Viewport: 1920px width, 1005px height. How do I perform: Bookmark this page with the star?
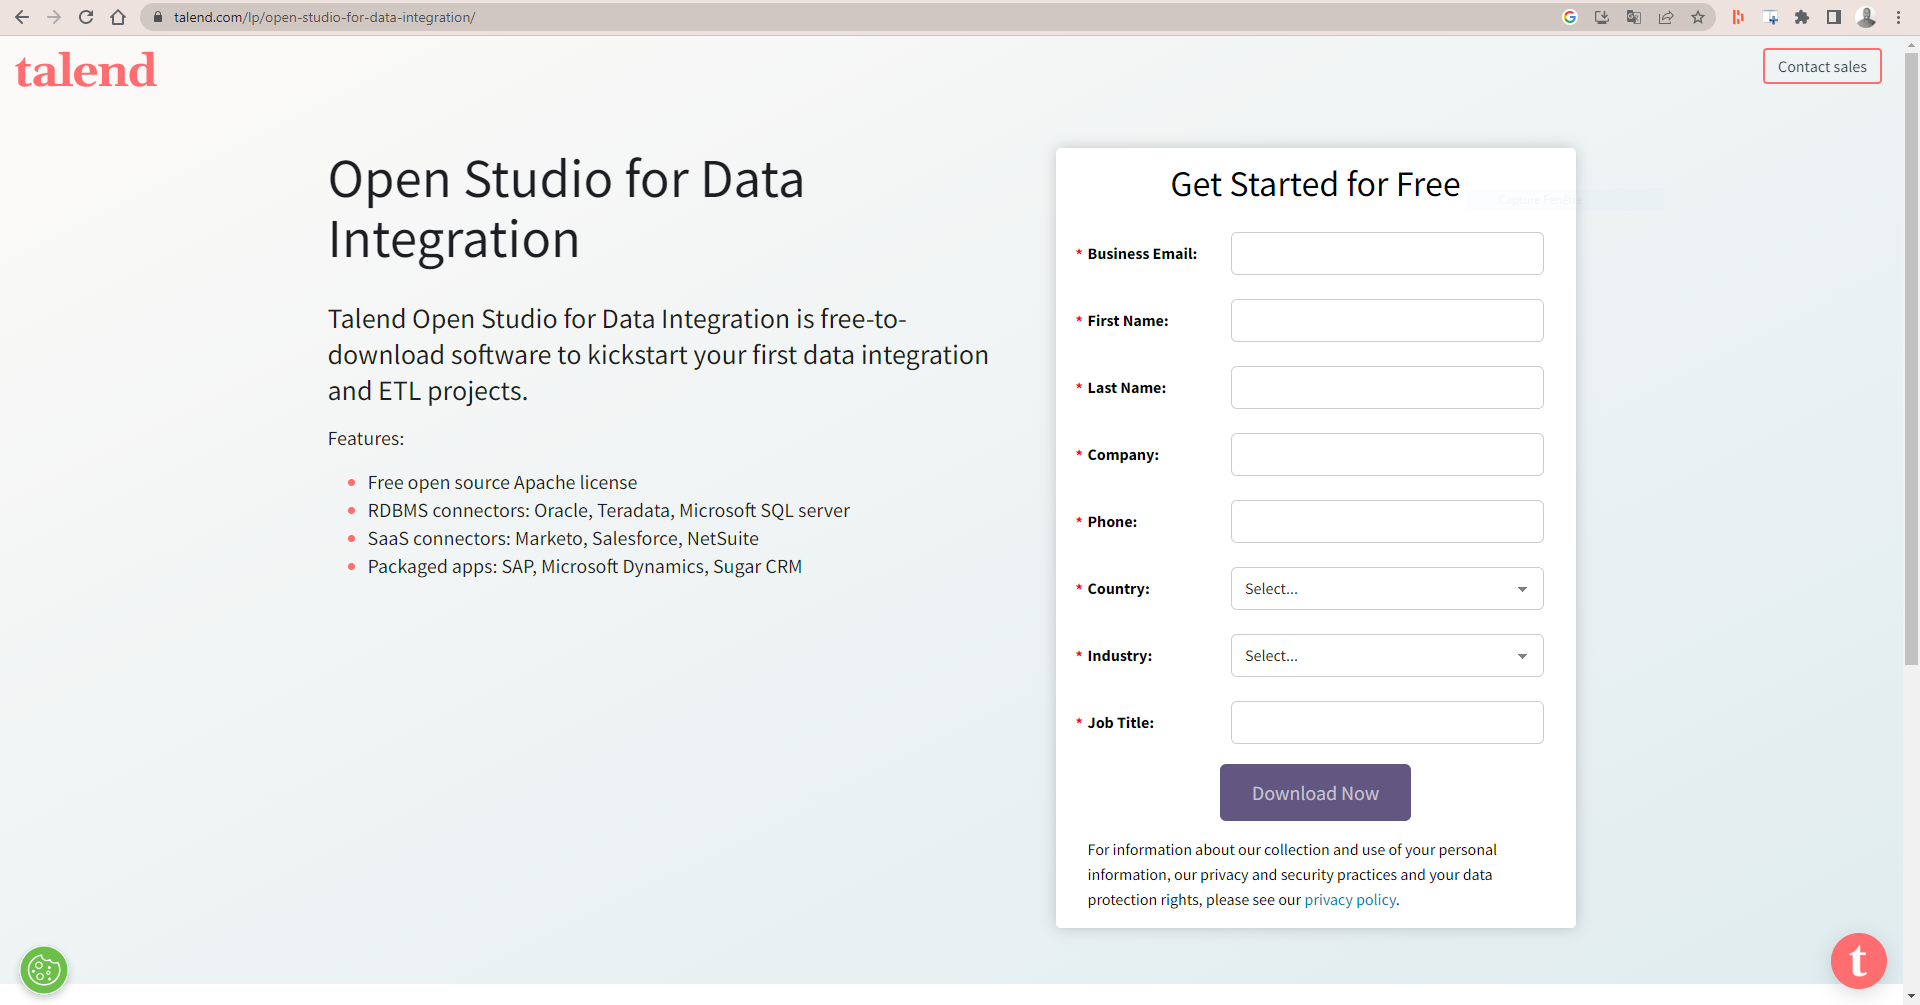(1698, 17)
